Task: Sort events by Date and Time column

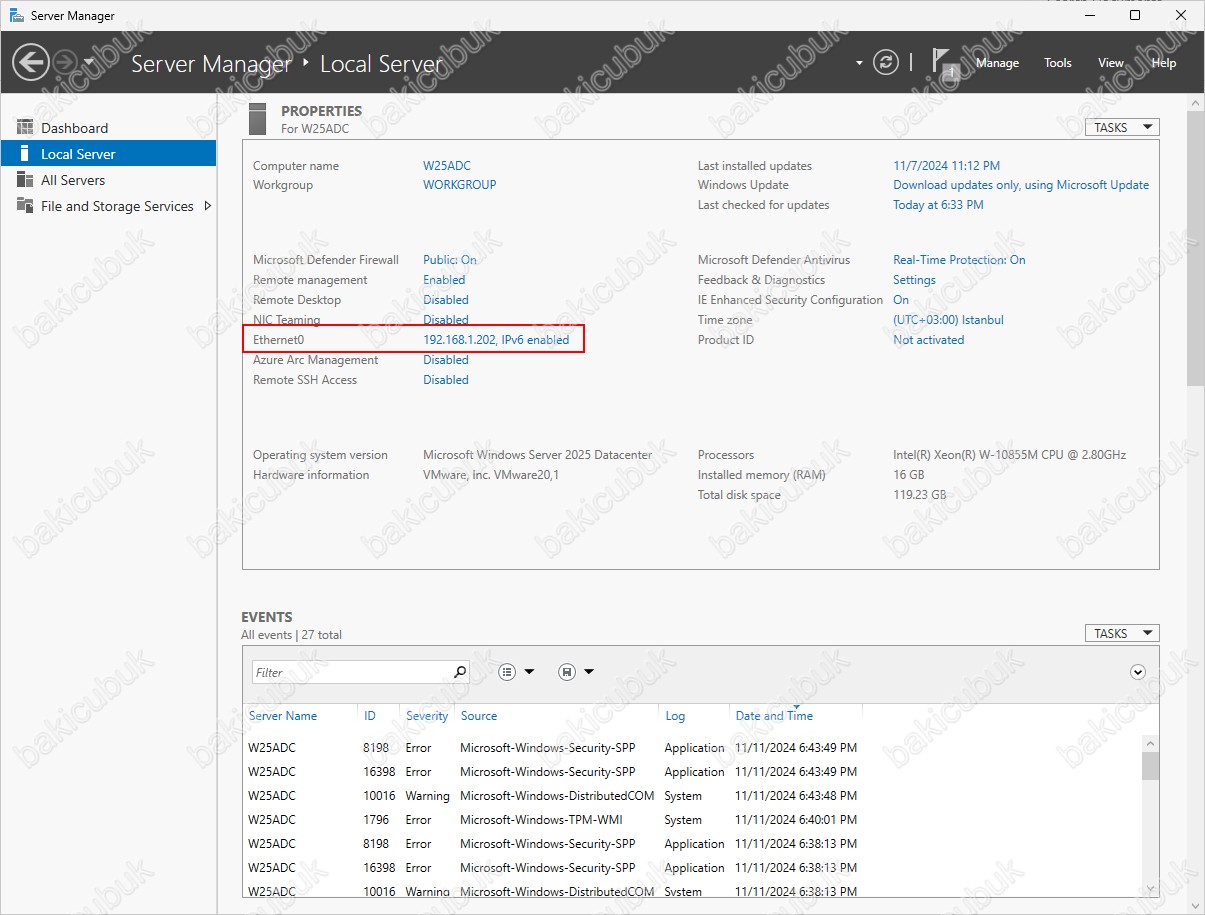Action: [774, 716]
